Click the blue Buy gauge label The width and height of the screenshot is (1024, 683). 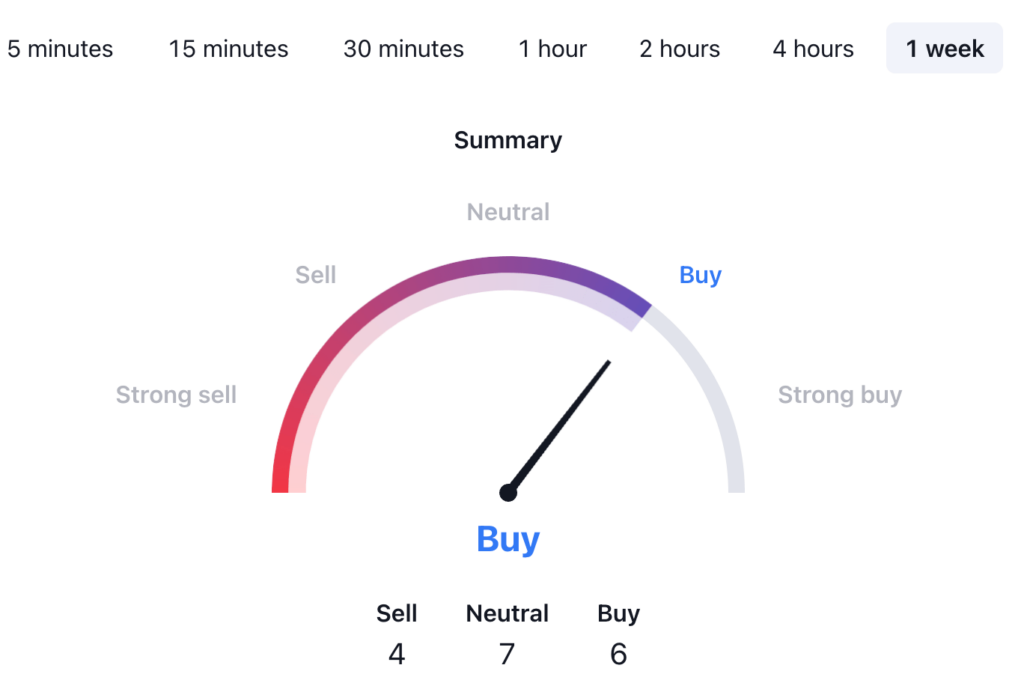pos(700,275)
